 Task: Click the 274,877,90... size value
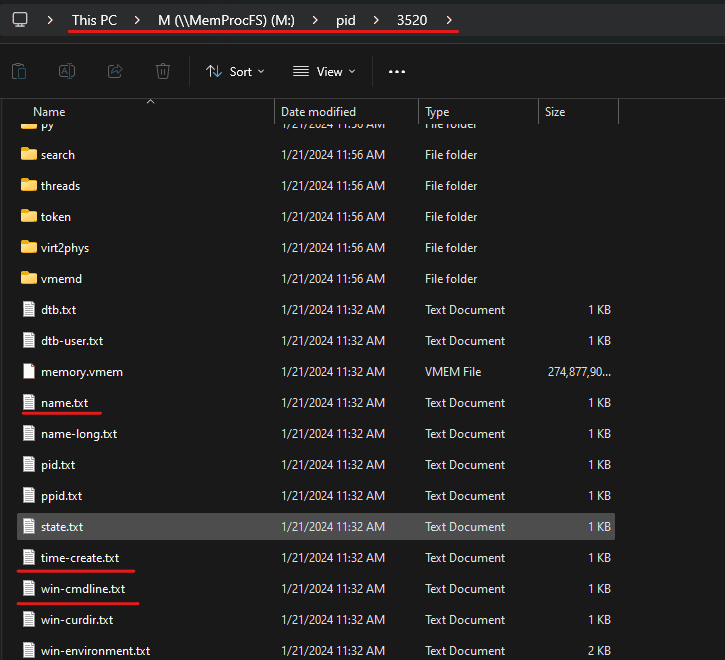point(579,372)
